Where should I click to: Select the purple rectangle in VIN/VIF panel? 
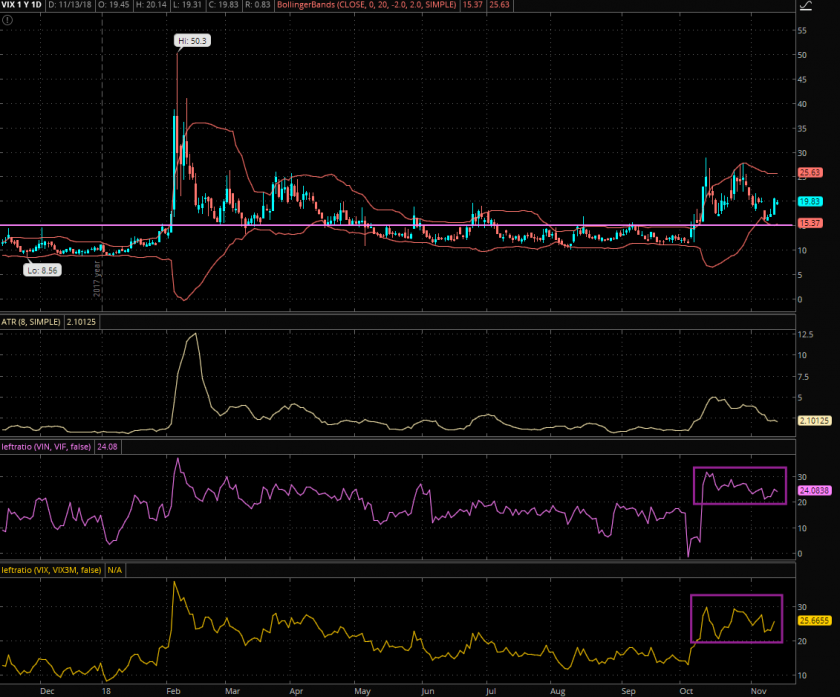[x=740, y=468]
